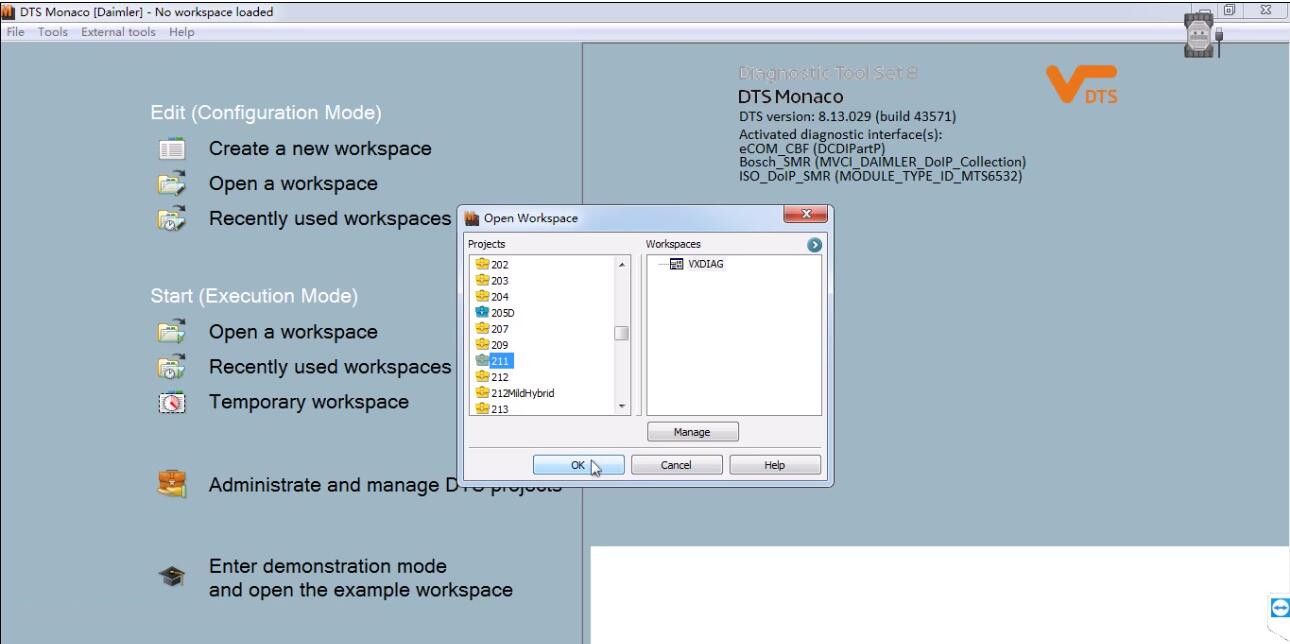Click the Help button in dialog
This screenshot has width=1290, height=644.
(775, 465)
